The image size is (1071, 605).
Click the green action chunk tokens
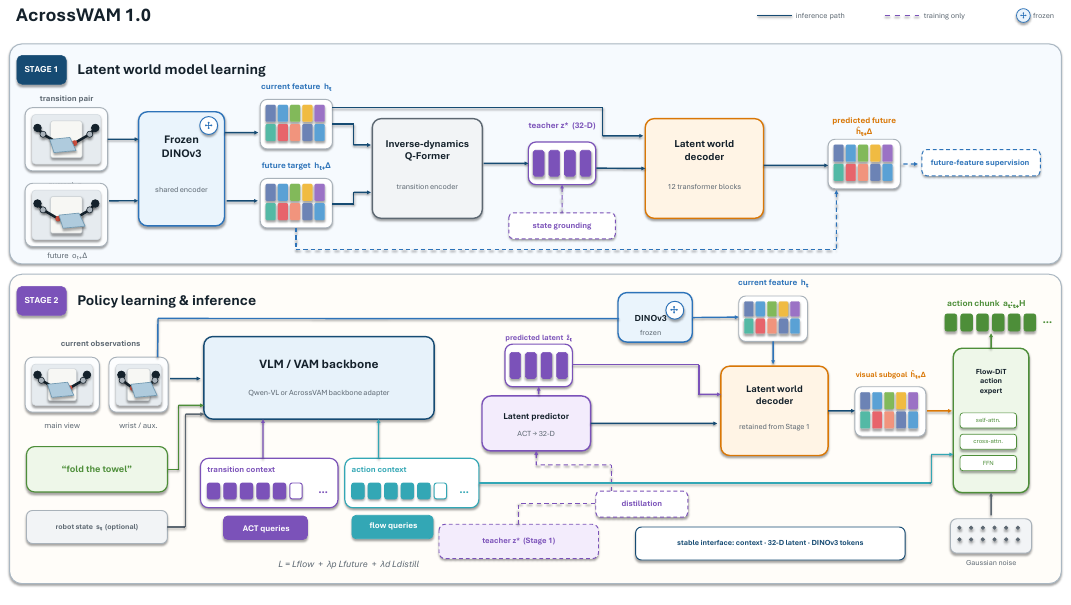coord(990,322)
